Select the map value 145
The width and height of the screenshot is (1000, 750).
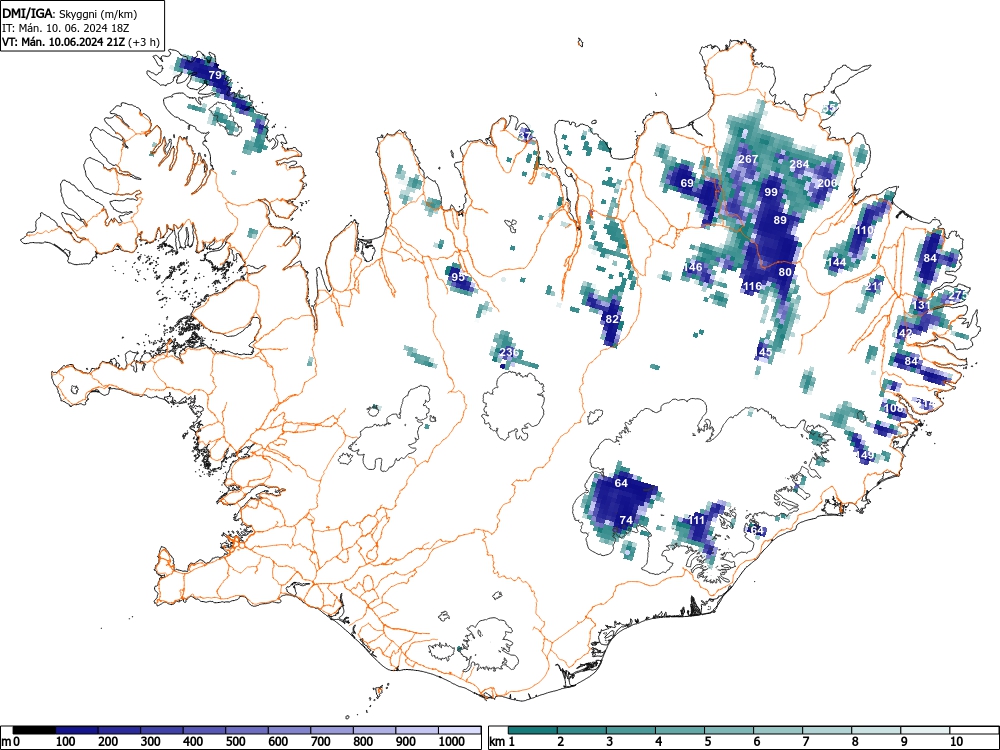763,352
